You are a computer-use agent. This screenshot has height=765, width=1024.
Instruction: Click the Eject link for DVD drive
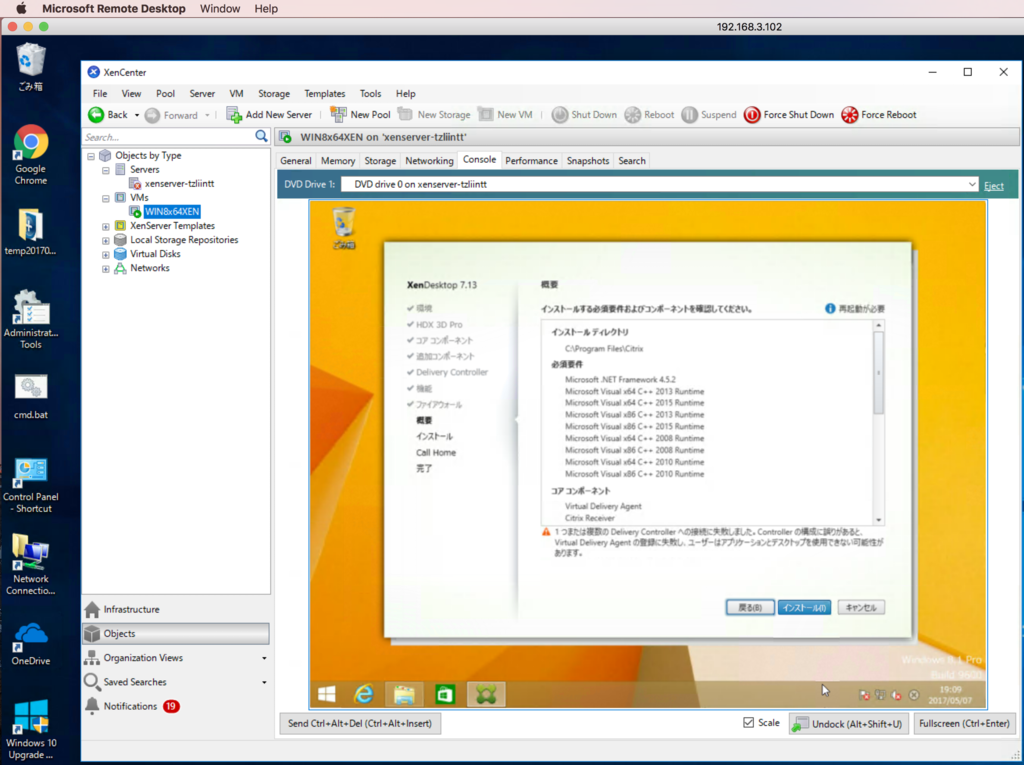[x=994, y=186]
